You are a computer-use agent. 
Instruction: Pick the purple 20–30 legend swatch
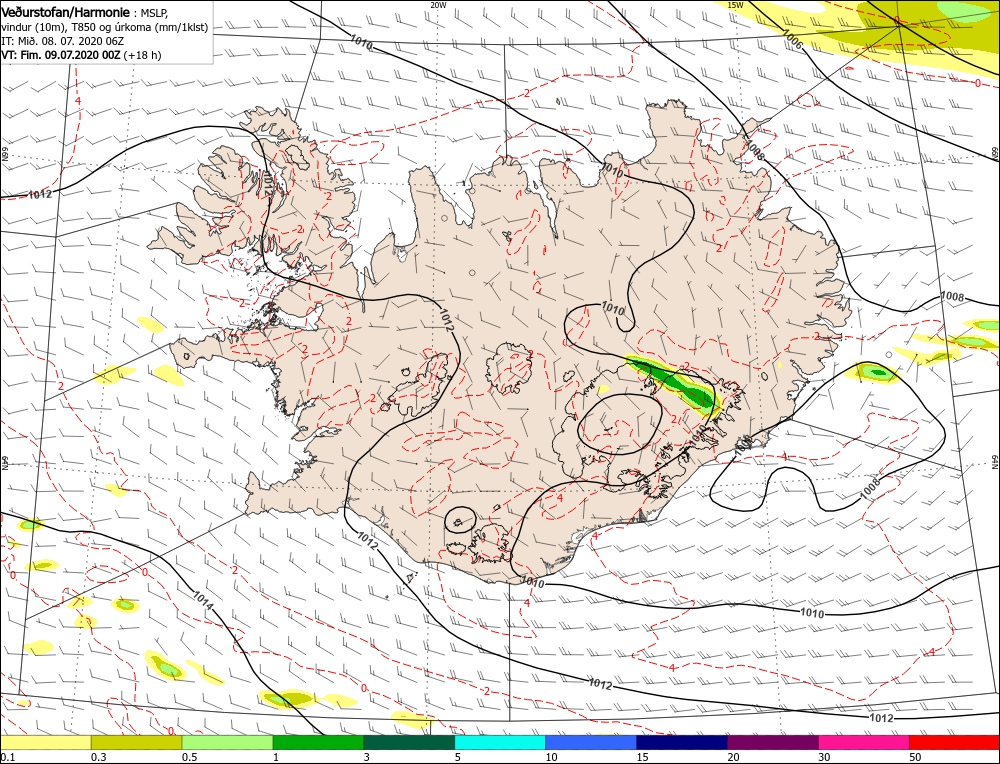pyautogui.click(x=772, y=742)
